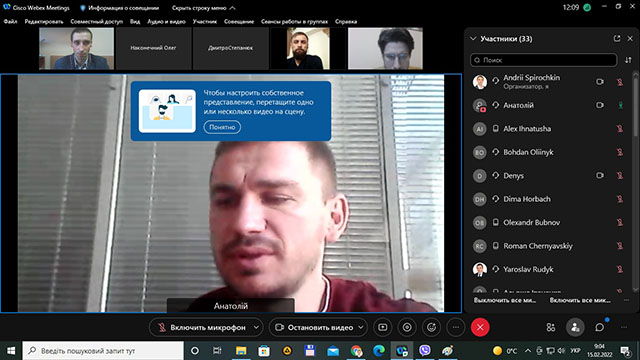Open Microsoft Edge from the taskbar
The image size is (640, 360).
point(379,350)
